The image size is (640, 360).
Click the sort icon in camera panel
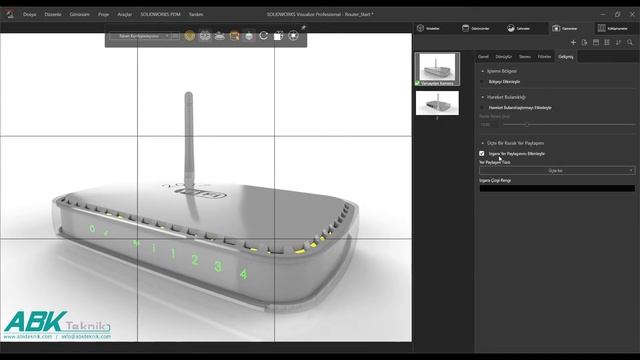pyautogui.click(x=618, y=42)
